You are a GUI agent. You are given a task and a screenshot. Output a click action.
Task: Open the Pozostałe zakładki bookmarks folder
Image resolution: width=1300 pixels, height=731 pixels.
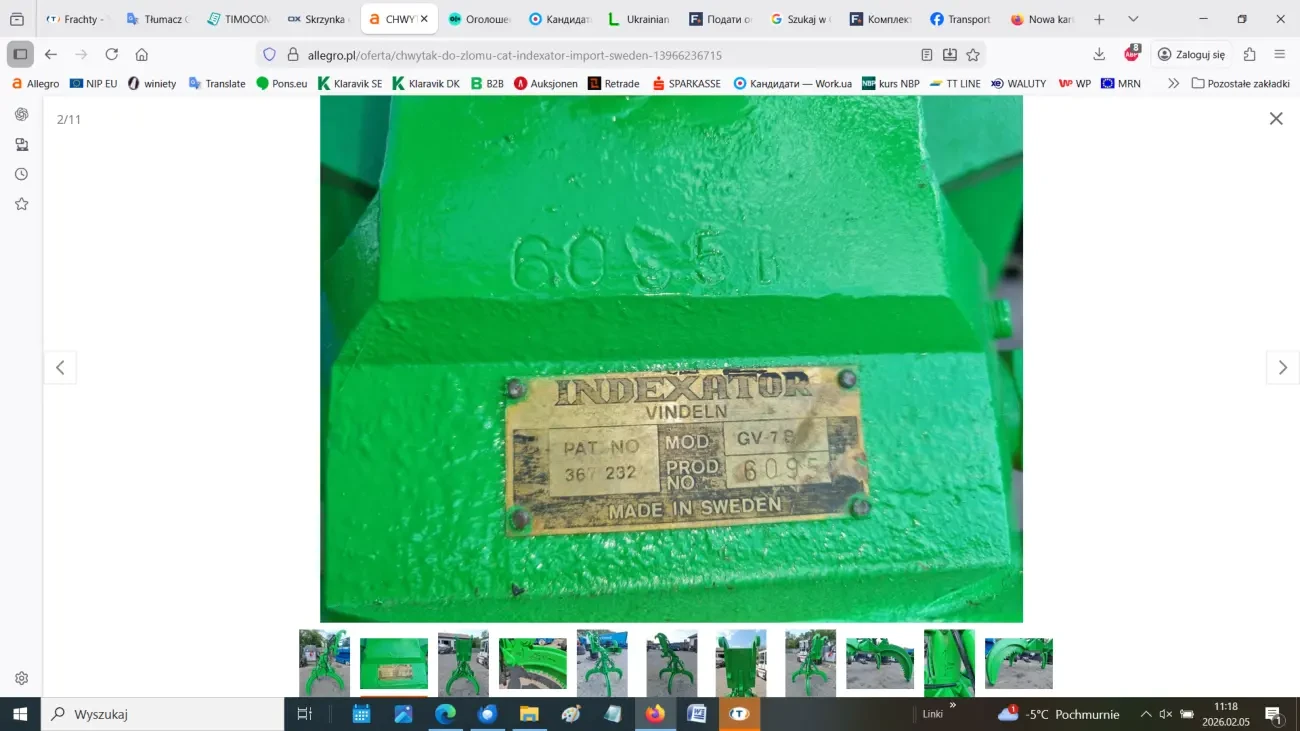pos(1240,84)
